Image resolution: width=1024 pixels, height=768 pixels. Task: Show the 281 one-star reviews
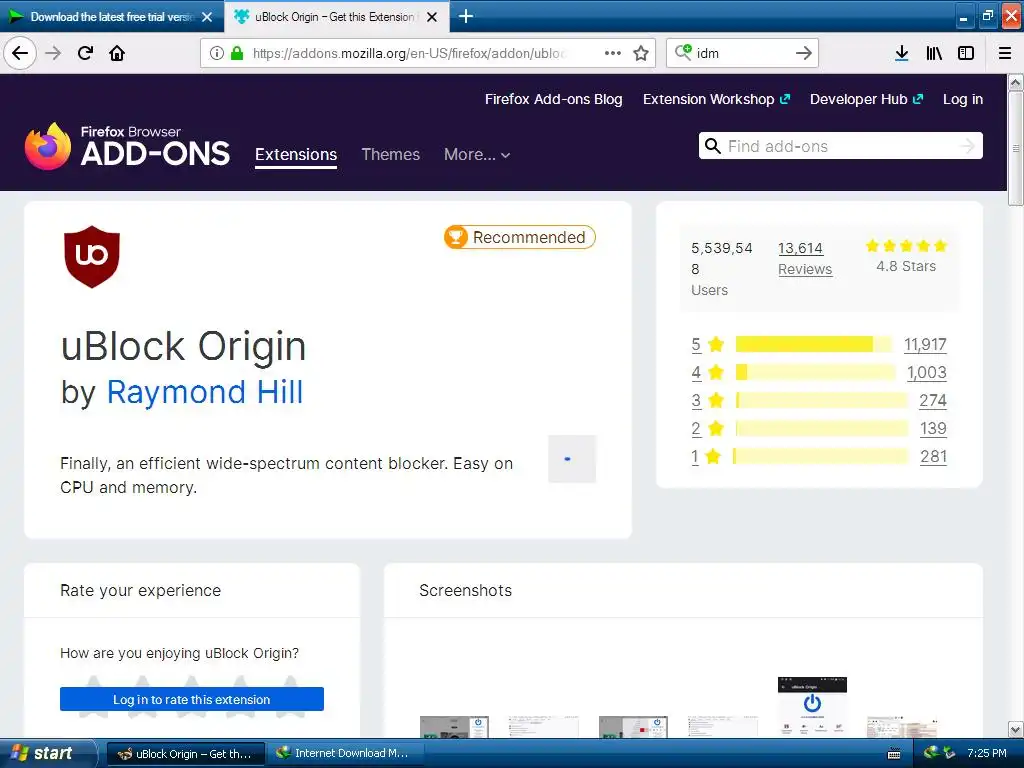(x=933, y=456)
